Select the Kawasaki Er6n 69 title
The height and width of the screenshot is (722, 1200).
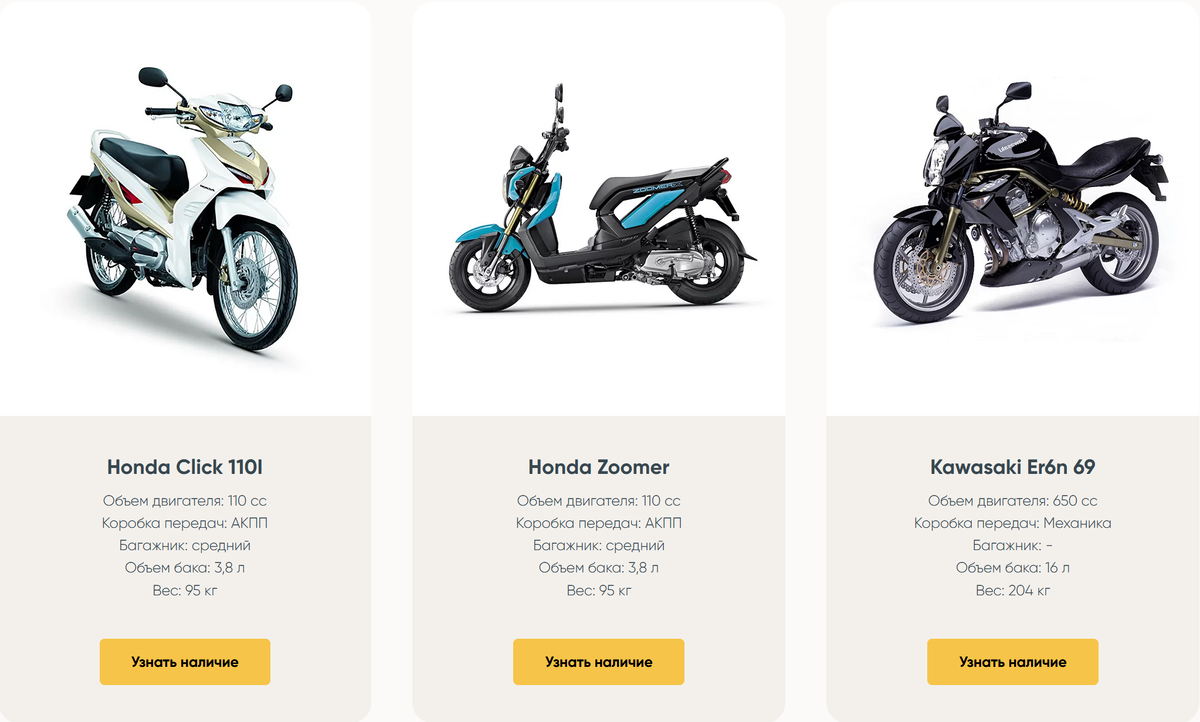tap(1013, 467)
